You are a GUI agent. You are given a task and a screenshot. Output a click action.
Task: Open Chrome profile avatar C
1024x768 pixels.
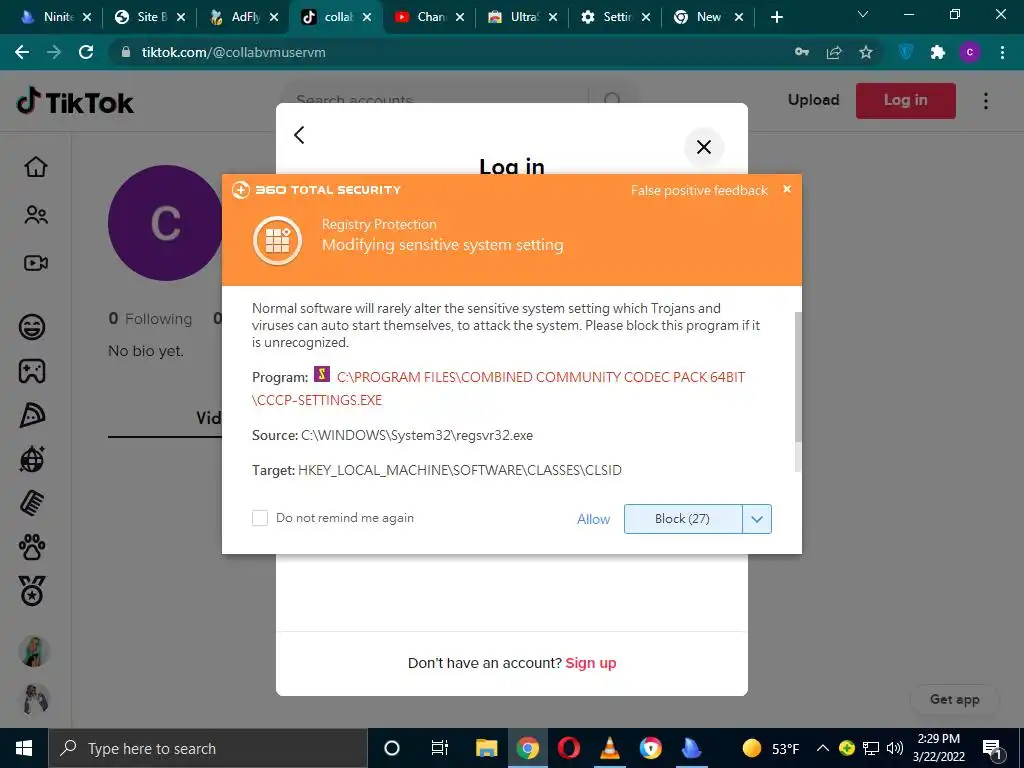(x=970, y=52)
